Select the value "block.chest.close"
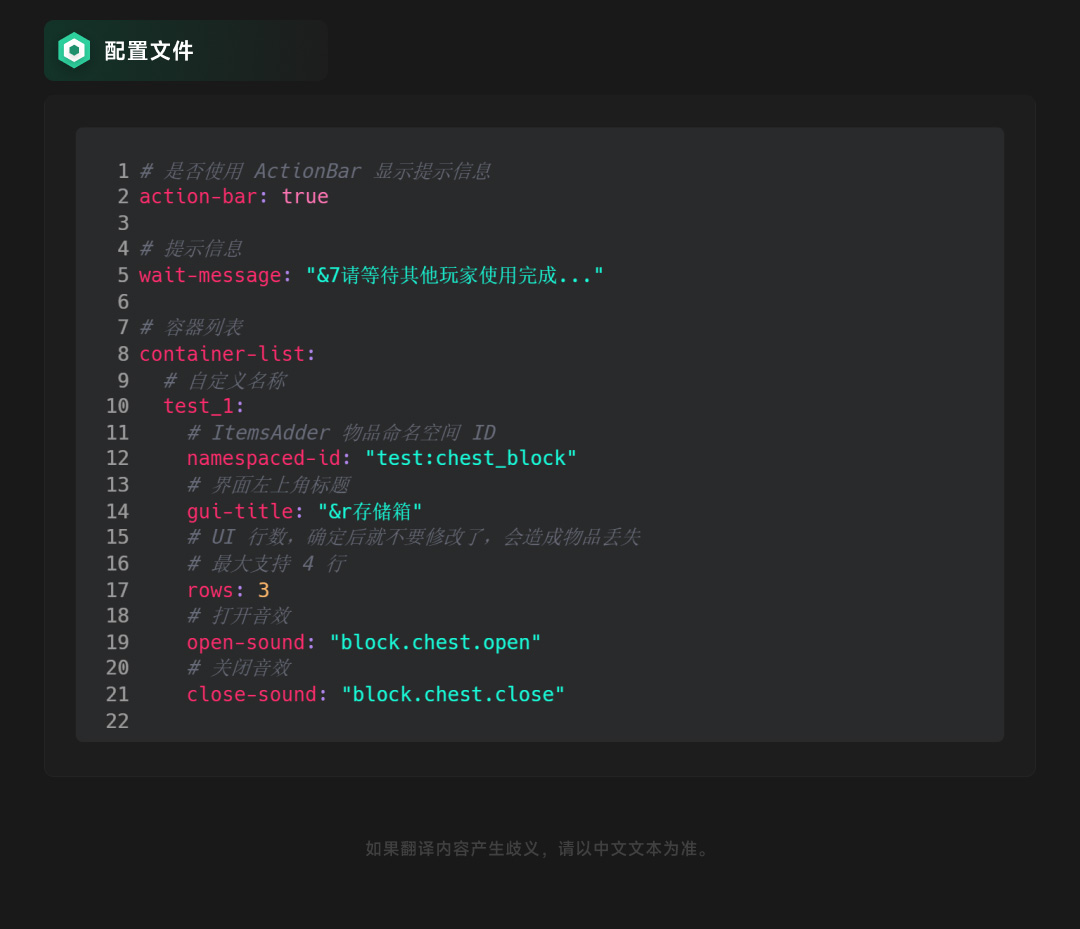This screenshot has width=1080, height=929. 453,695
